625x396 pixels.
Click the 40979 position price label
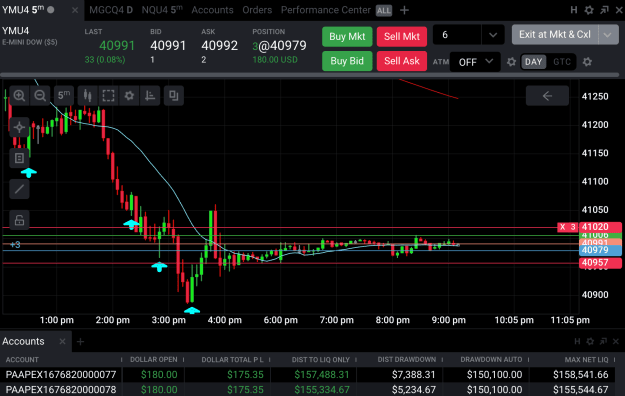tap(600, 250)
